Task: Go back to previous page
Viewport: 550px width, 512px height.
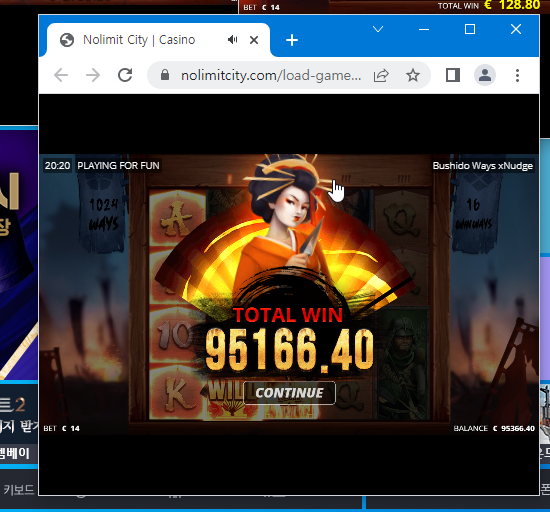Action: [x=61, y=75]
